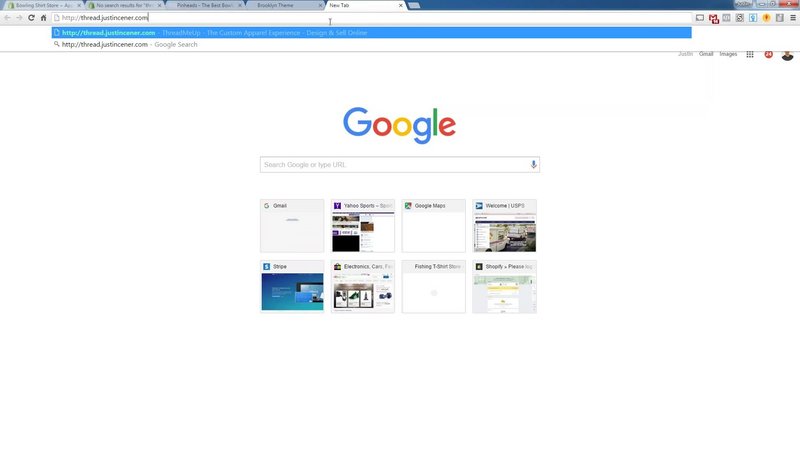This screenshot has height=450, width=800.
Task: Choose the Google Search suggestion row
Action: pos(371,44)
